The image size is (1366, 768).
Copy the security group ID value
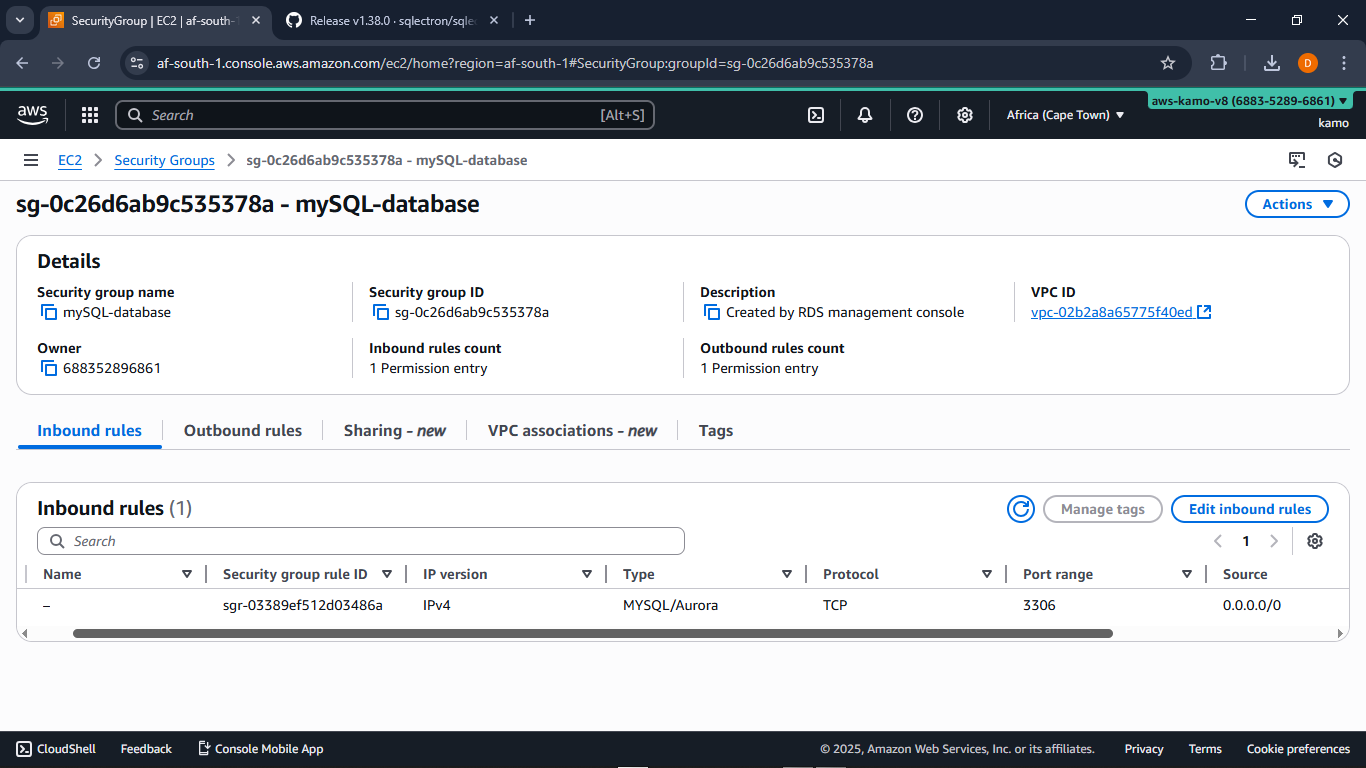tap(380, 312)
